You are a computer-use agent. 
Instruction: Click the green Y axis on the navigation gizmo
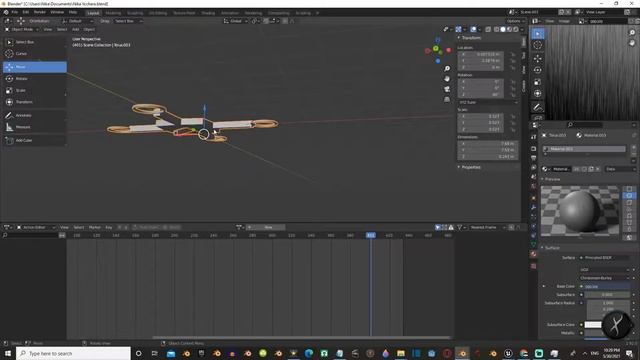(436, 49)
